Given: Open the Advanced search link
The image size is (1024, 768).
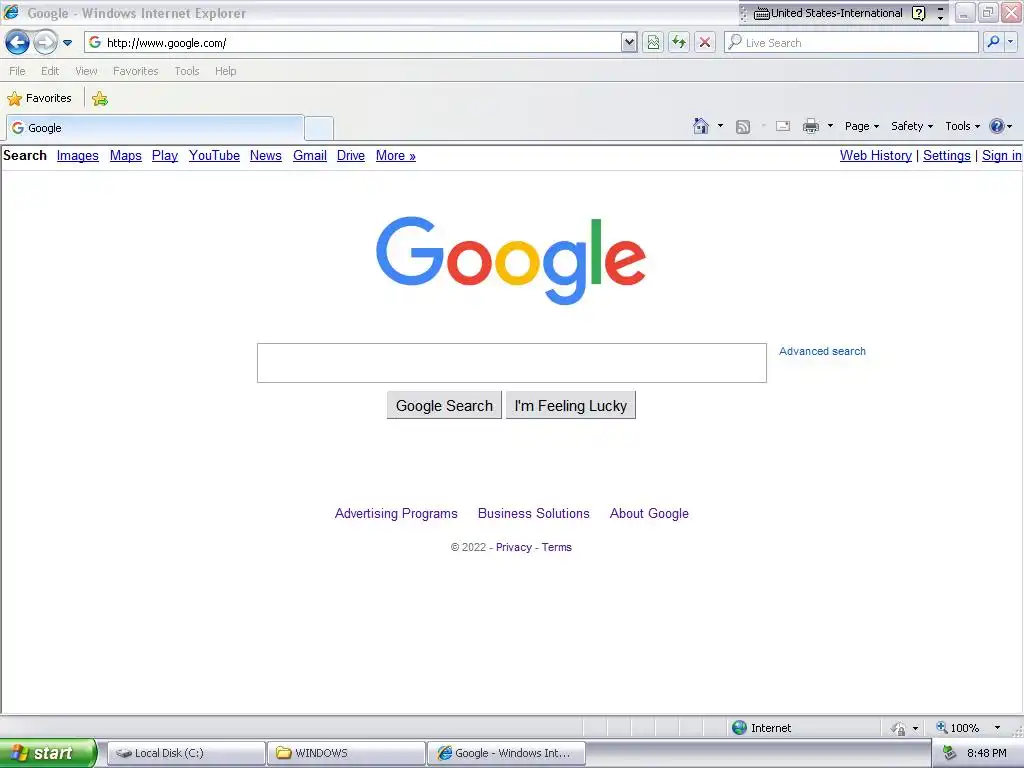Looking at the screenshot, I should 822,351.
